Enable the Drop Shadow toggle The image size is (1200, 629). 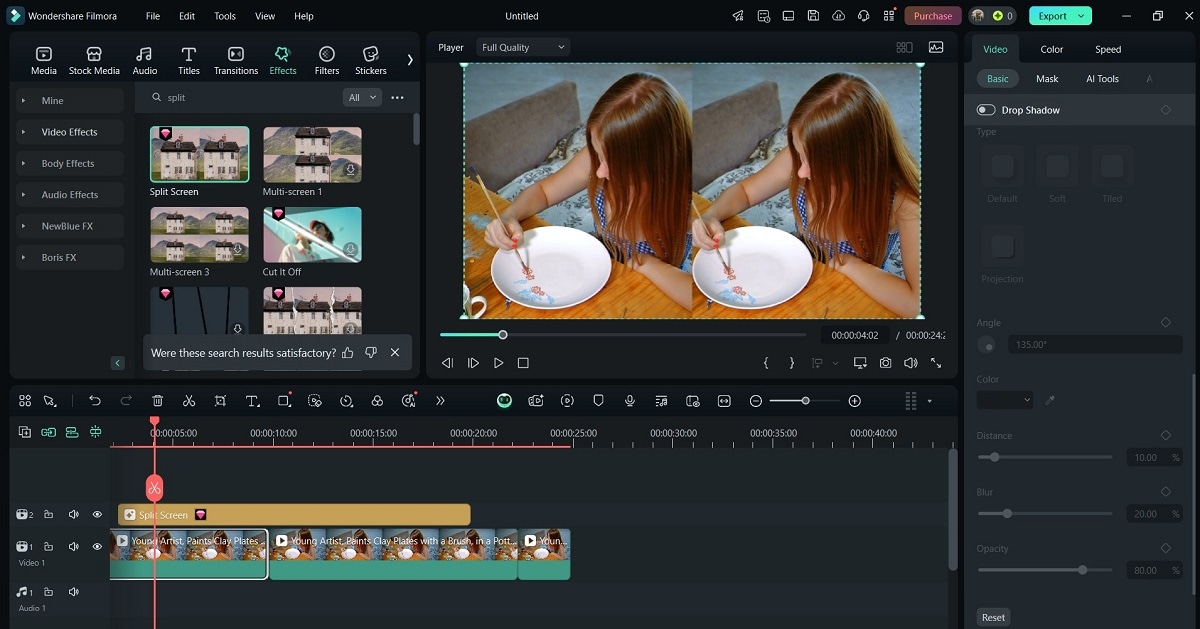coord(986,110)
